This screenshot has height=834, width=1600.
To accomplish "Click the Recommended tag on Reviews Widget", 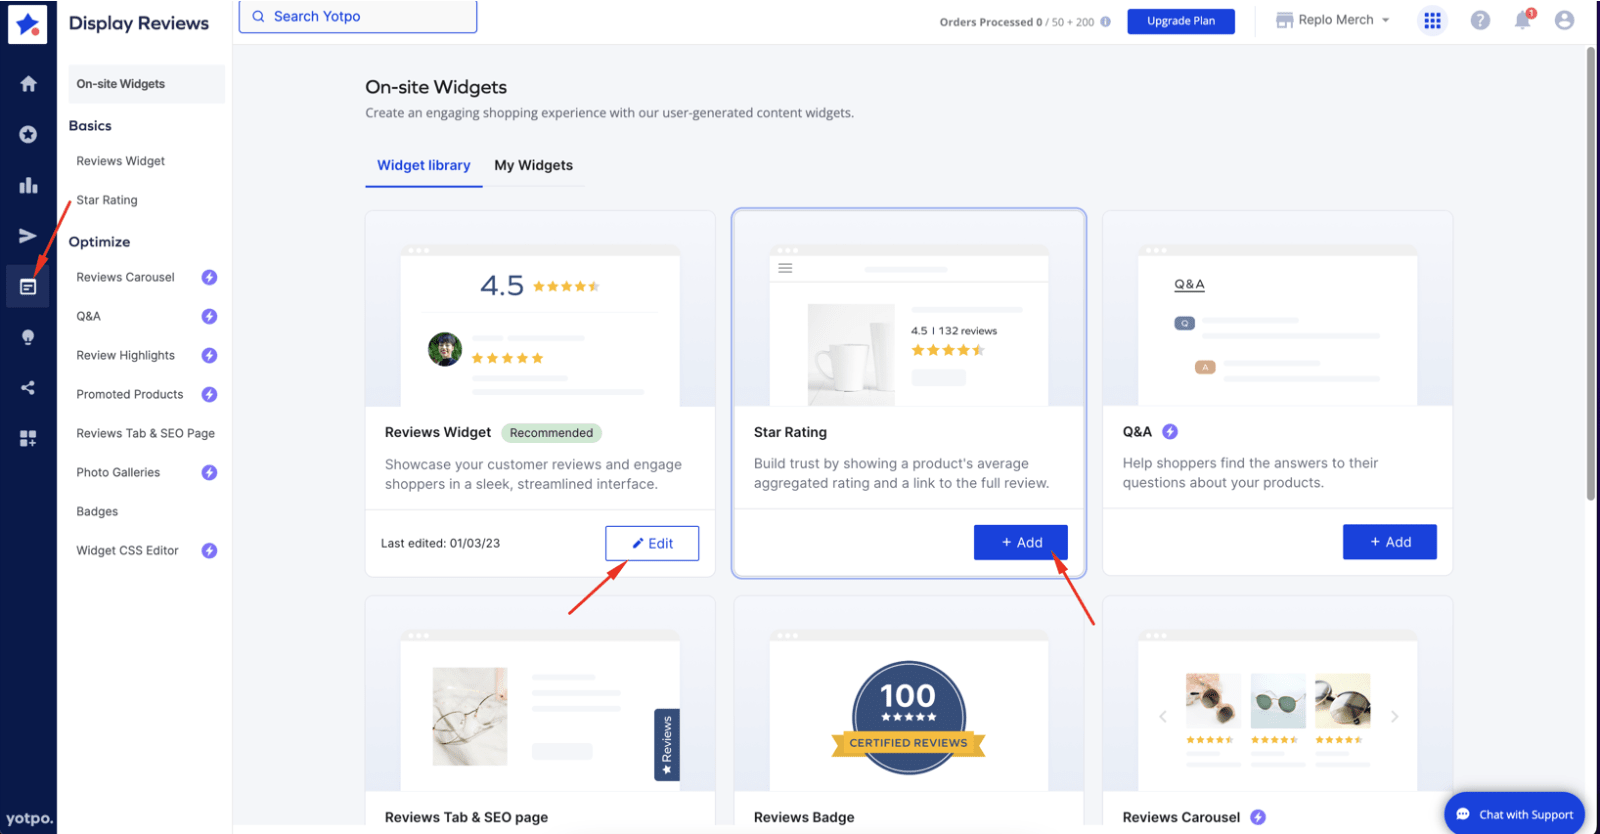I will (x=551, y=433).
